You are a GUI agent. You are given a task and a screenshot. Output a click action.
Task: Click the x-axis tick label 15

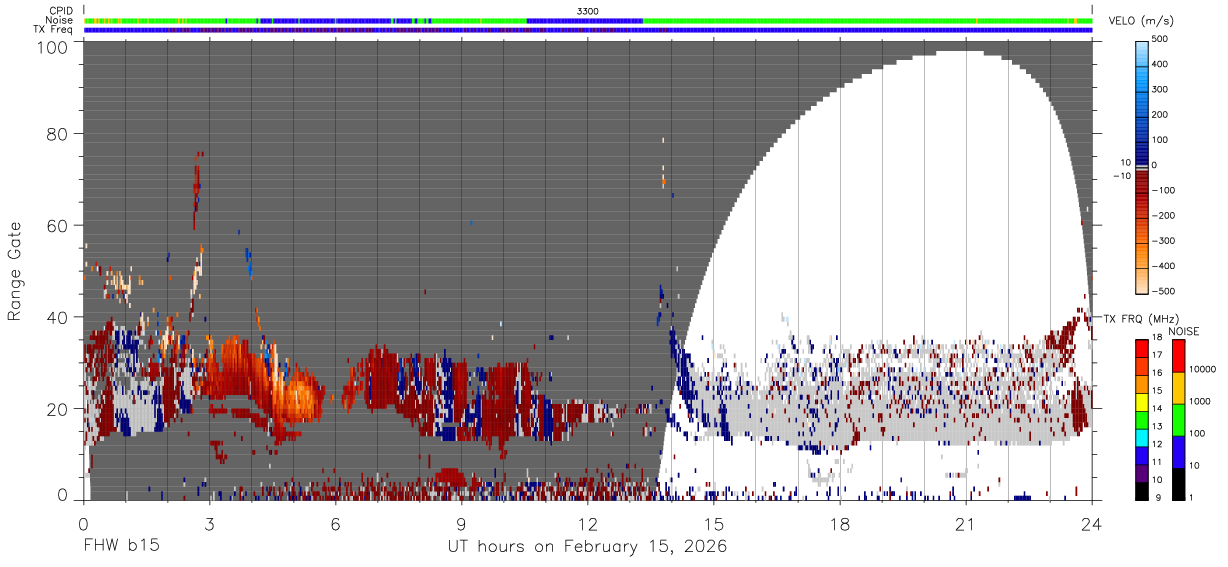(x=714, y=523)
